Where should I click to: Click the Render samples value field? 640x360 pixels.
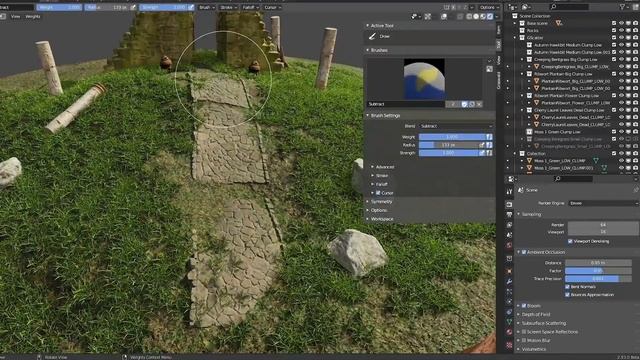[603, 224]
